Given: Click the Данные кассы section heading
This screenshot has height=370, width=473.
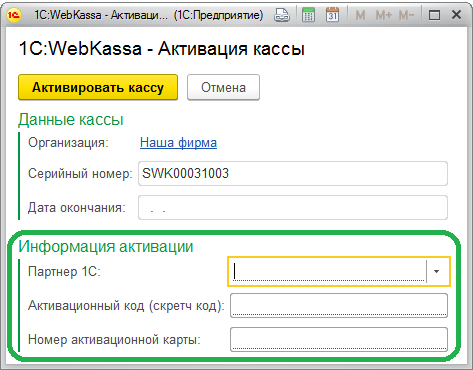Looking at the screenshot, I should tap(71, 119).
